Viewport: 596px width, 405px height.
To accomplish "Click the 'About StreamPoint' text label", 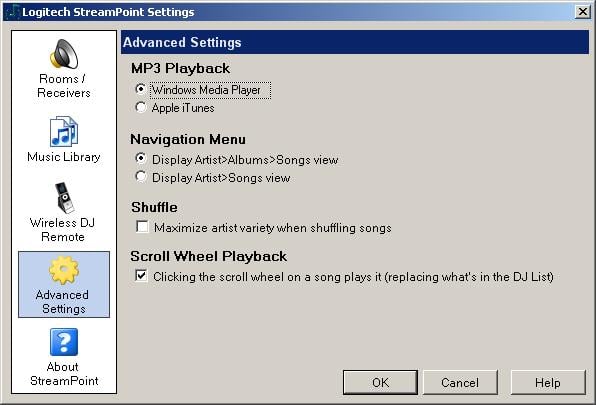I will click(x=64, y=374).
